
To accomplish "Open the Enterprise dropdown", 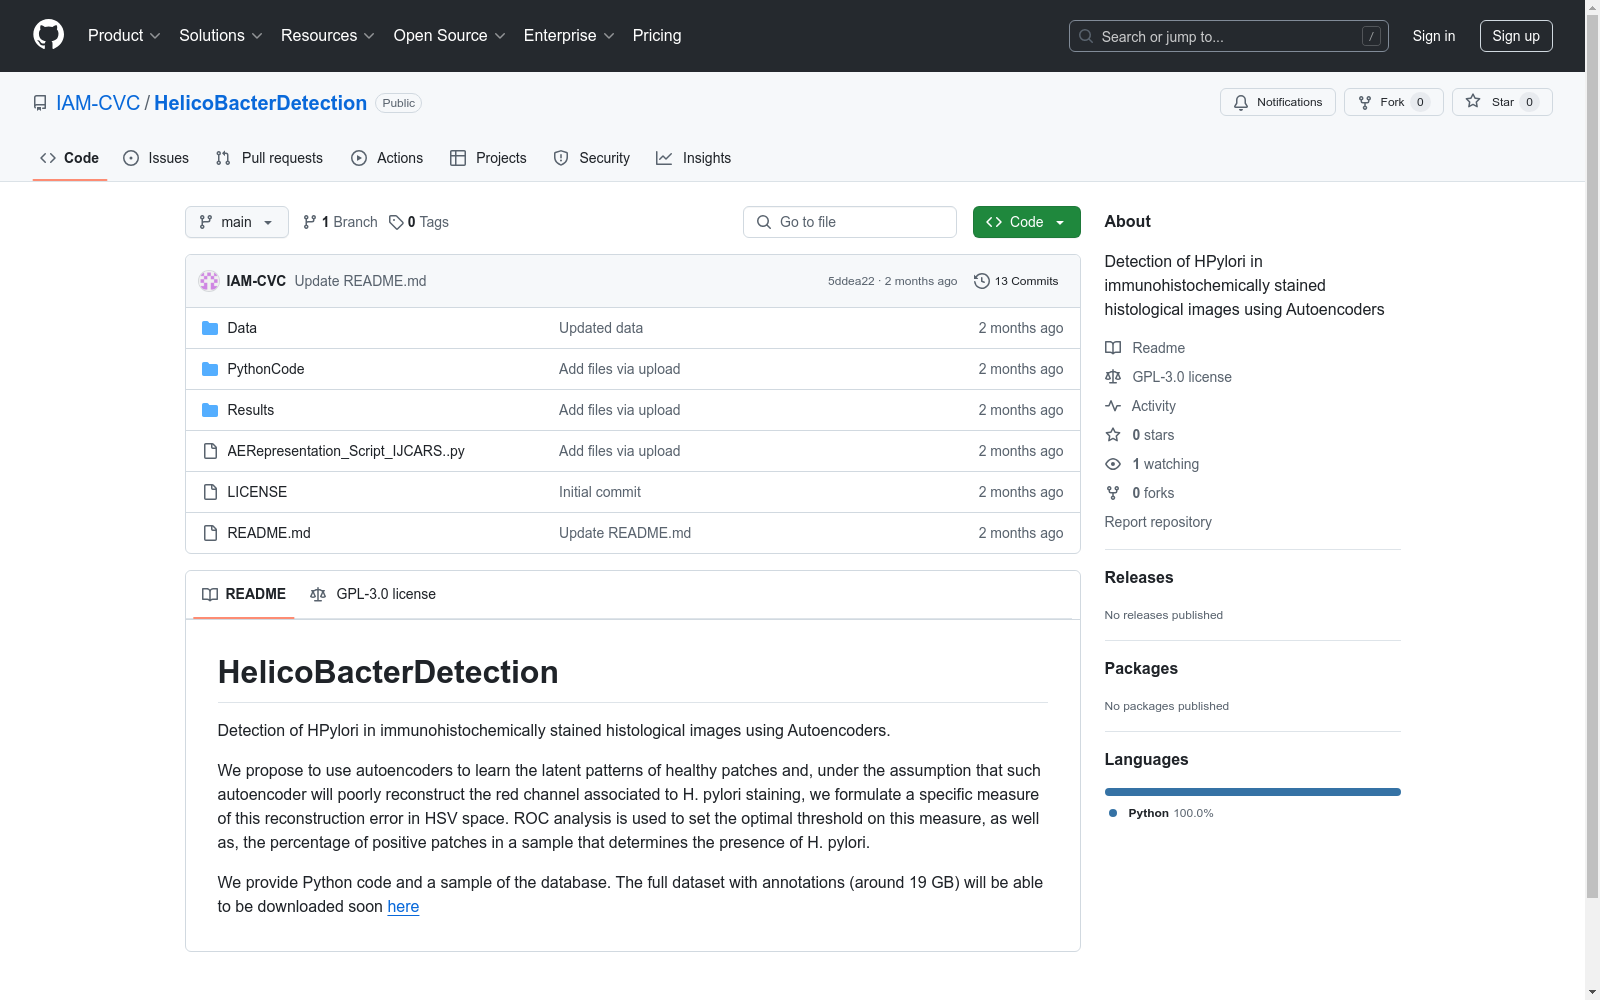I will tap(569, 35).
